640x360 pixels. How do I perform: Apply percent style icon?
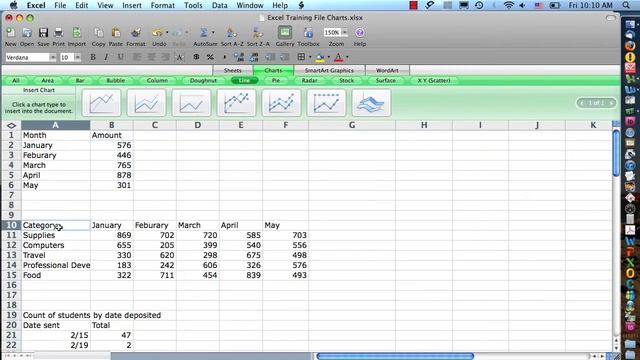click(210, 57)
